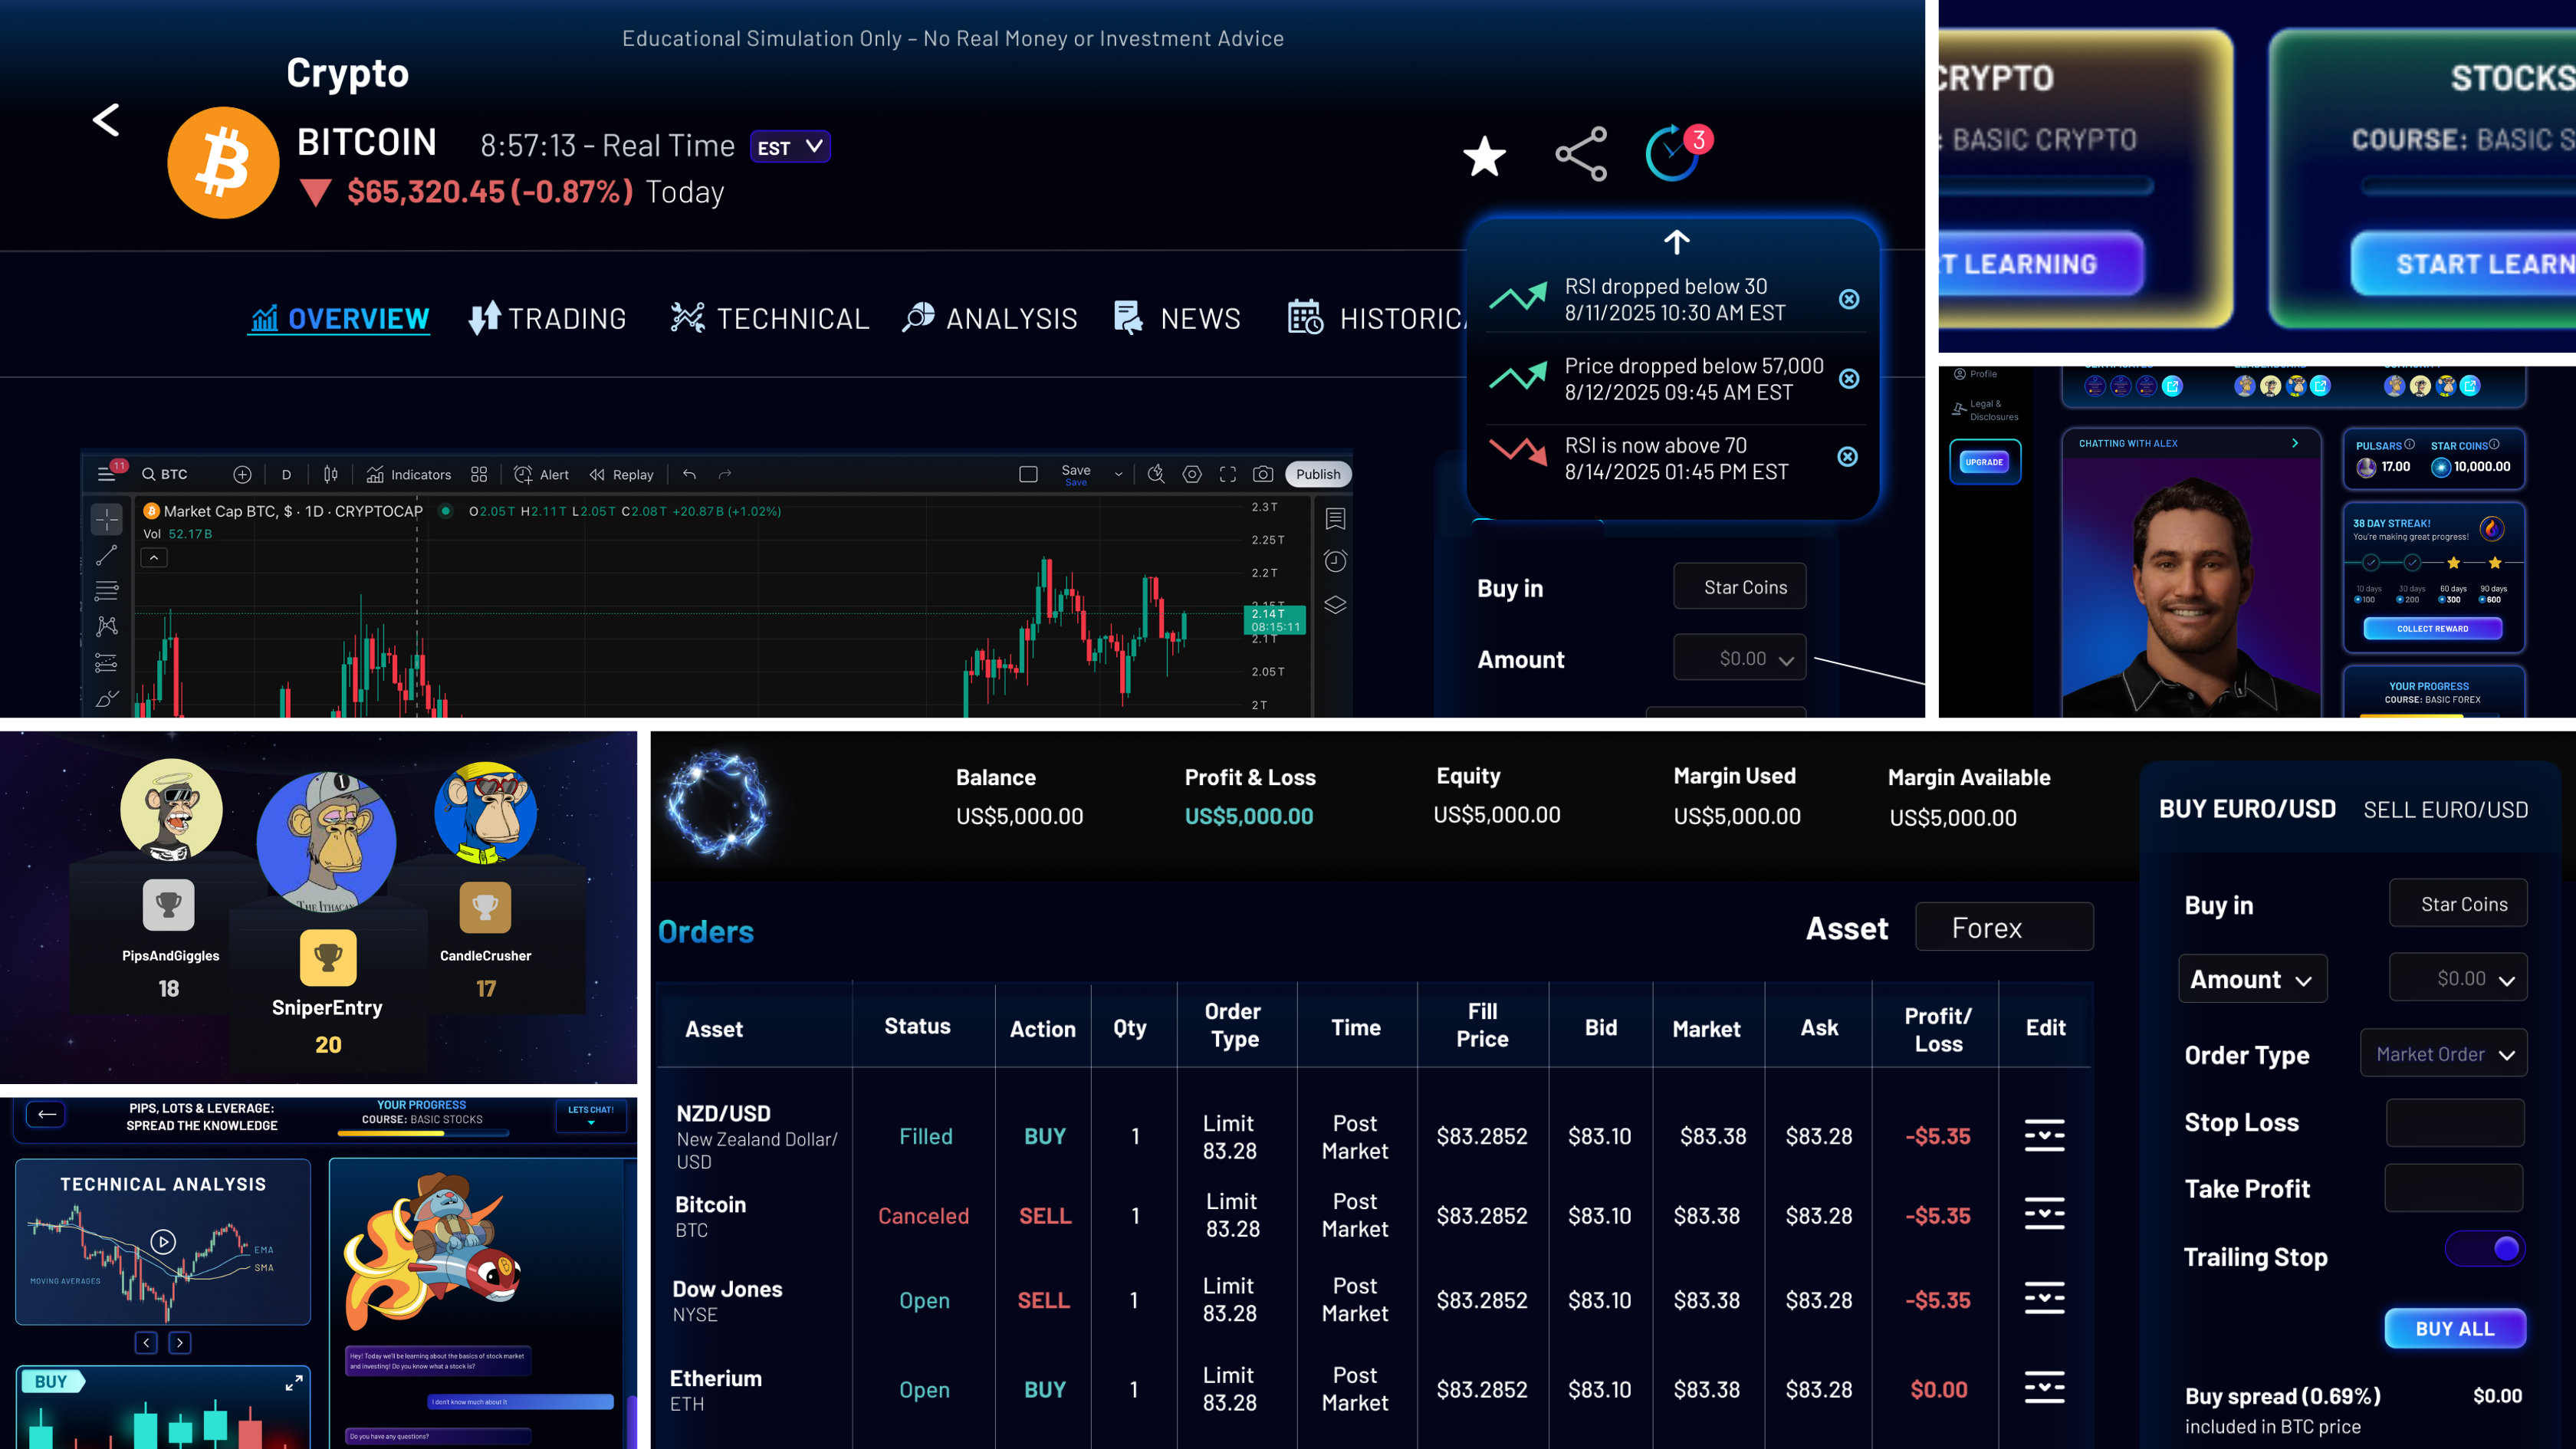Screen dimensions: 2576x1449
Task: Click the Publish chart button
Action: click(x=1318, y=474)
